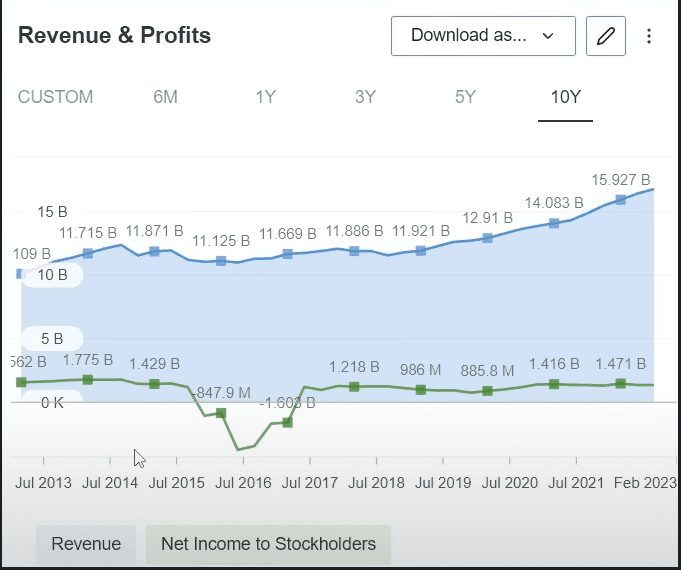Open the Download as dropdown

tap(483, 36)
